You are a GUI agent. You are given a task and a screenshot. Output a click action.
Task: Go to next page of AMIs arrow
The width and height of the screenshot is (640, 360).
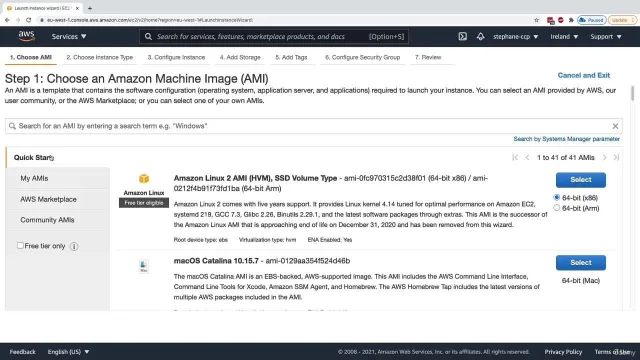(x=604, y=158)
